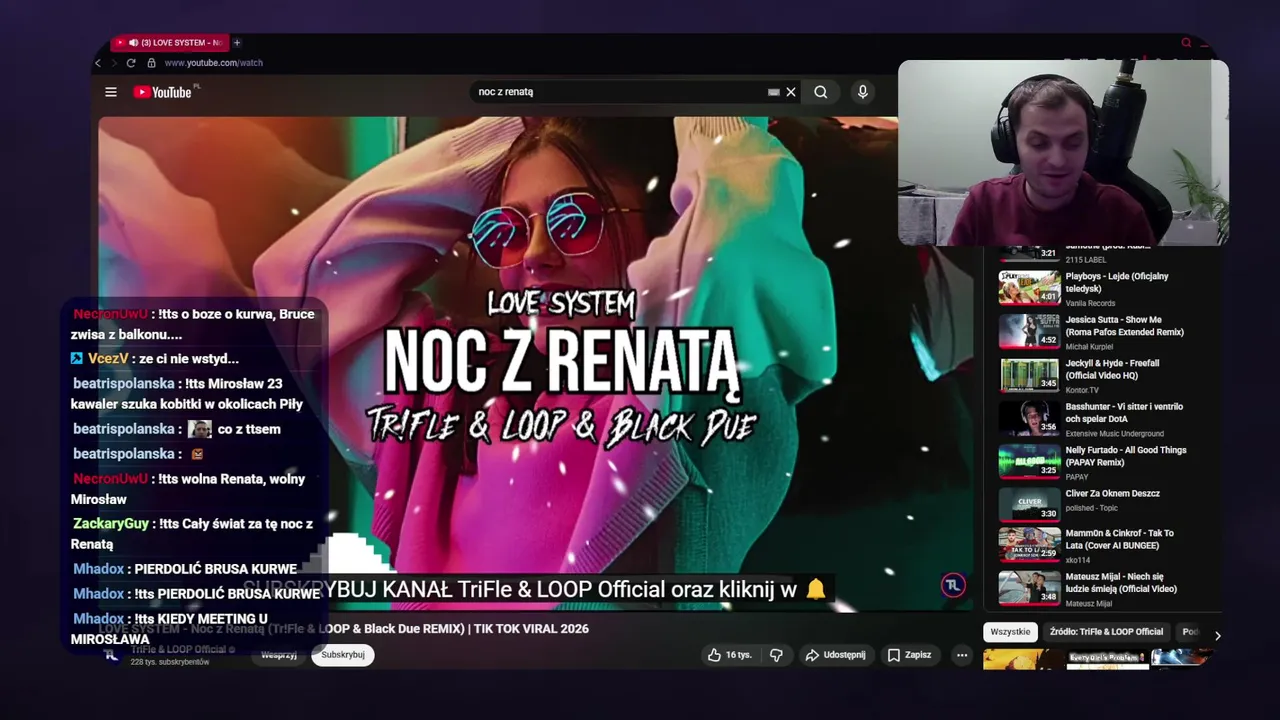Click the streamer webcam overlay

1063,152
